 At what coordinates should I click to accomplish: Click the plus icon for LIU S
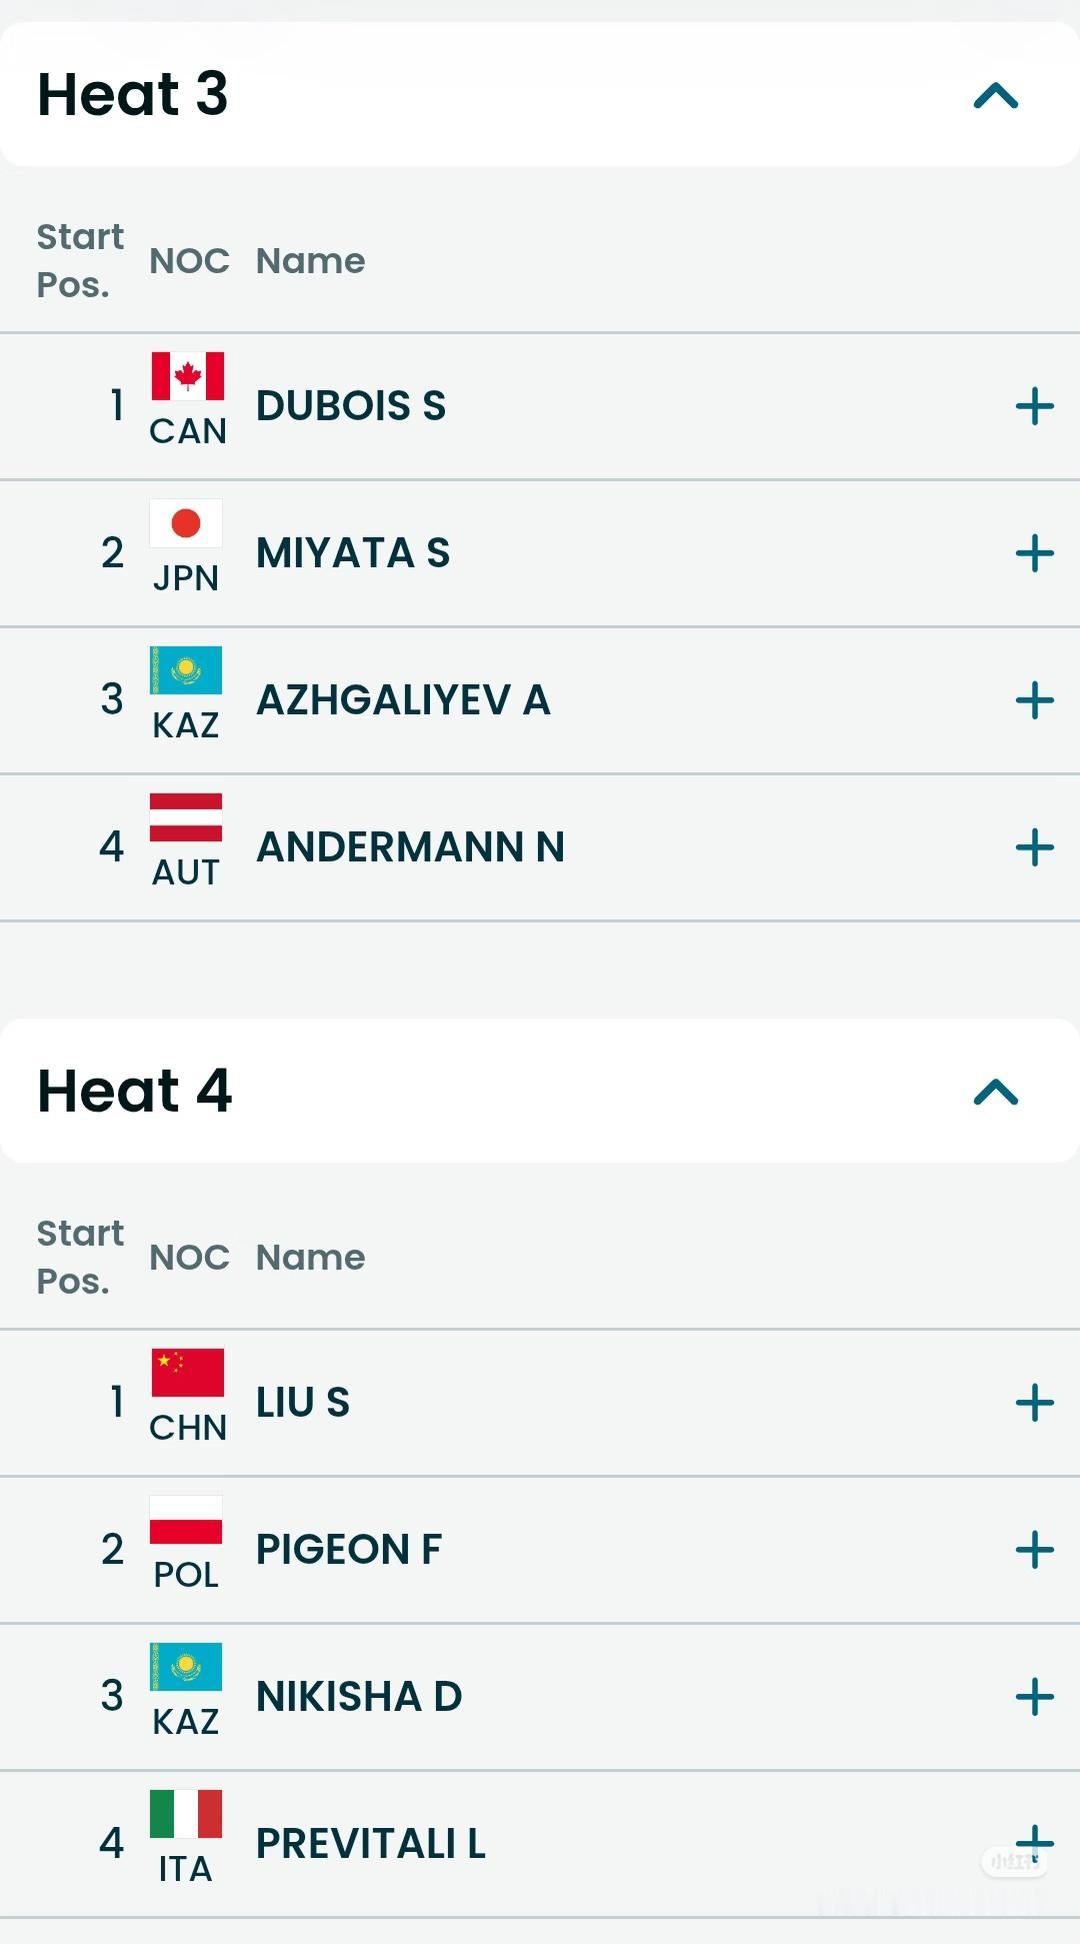tap(1034, 1403)
